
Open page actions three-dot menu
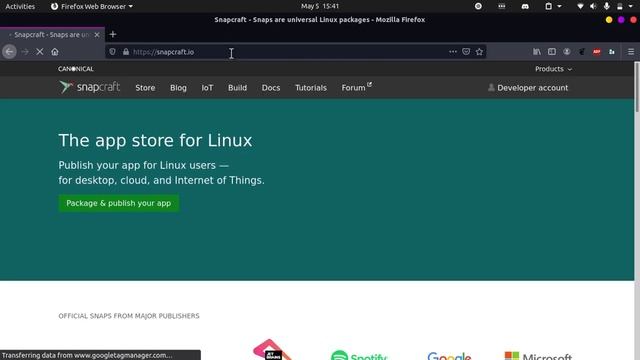[x=453, y=51]
